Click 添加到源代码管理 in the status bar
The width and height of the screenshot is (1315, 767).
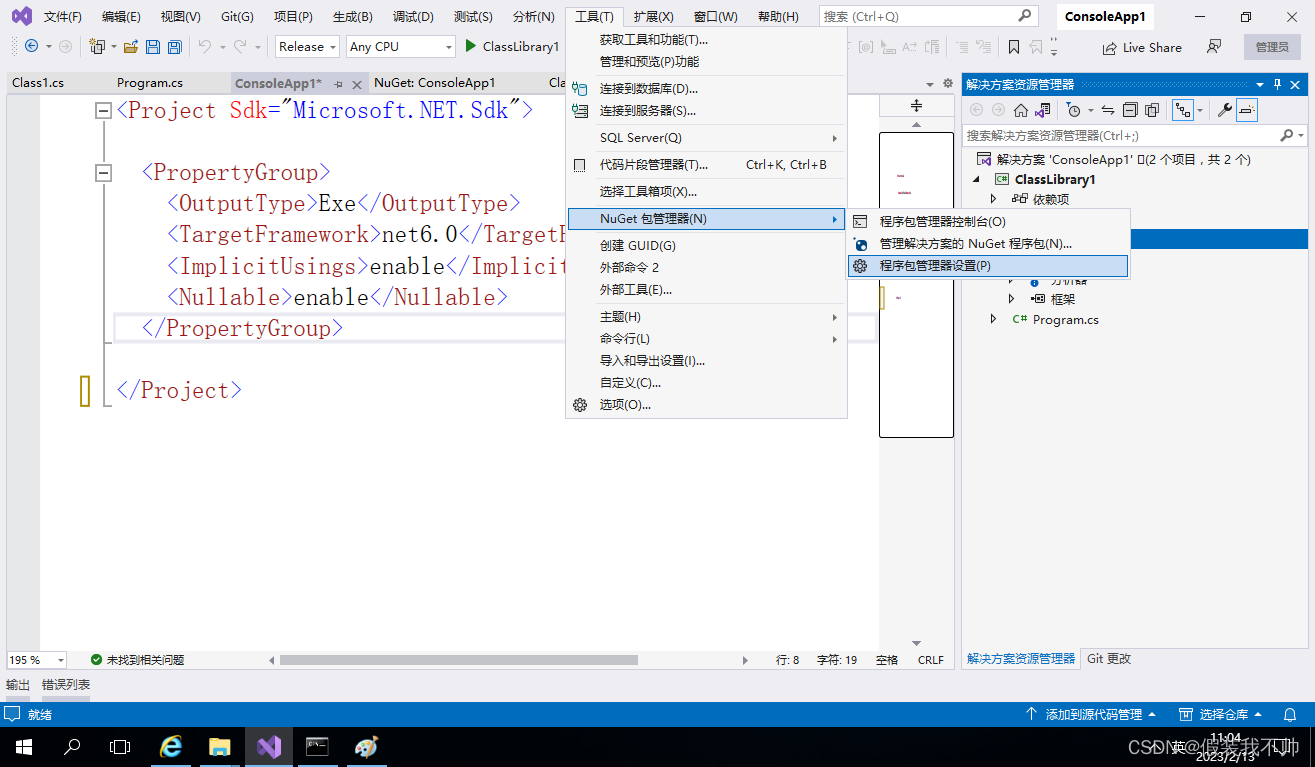point(1091,715)
